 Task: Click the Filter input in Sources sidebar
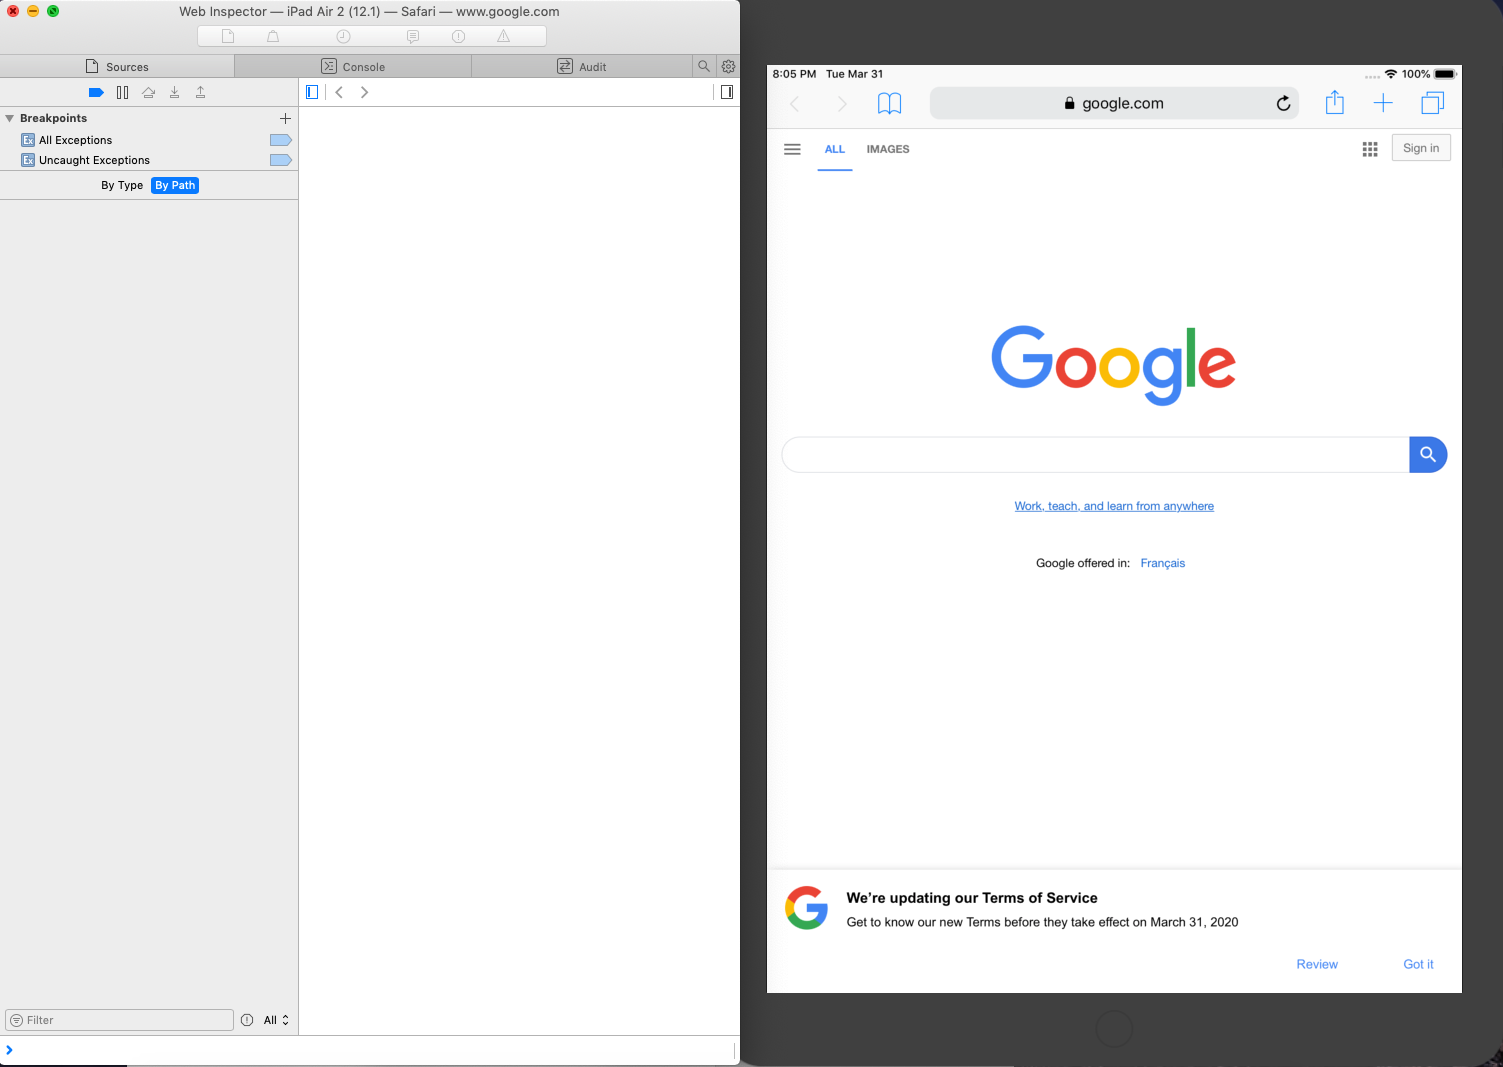point(119,1020)
